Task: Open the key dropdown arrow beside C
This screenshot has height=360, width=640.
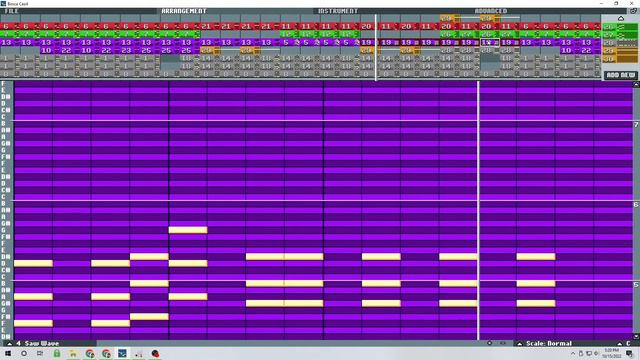Action: tap(620, 344)
